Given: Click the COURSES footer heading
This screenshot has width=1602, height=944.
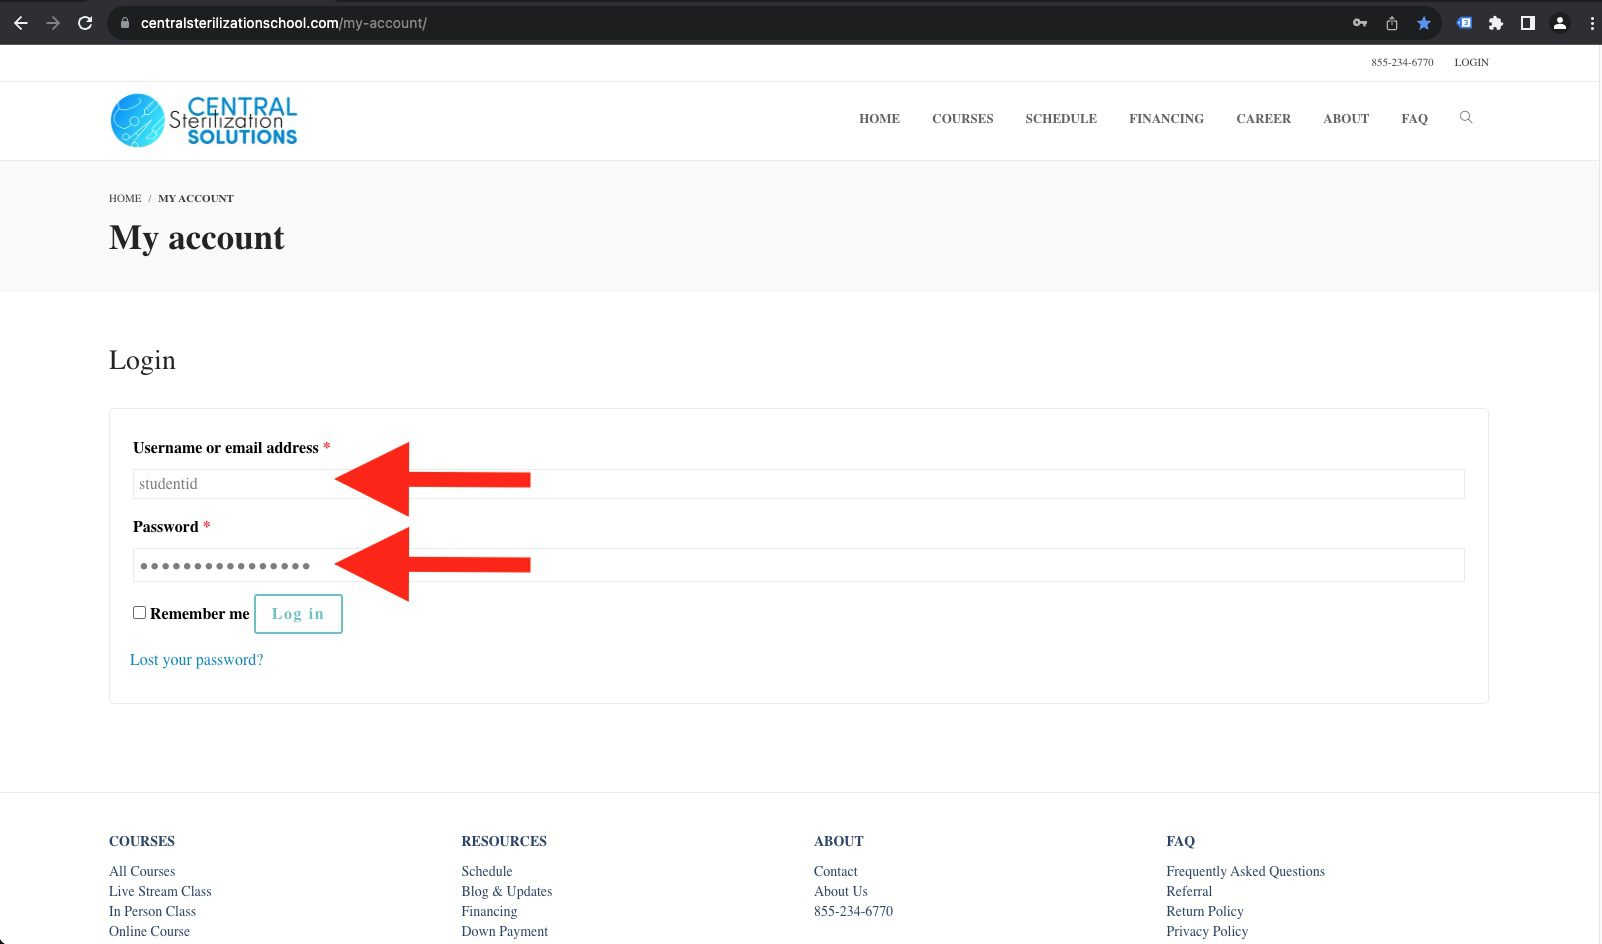Looking at the screenshot, I should point(142,841).
